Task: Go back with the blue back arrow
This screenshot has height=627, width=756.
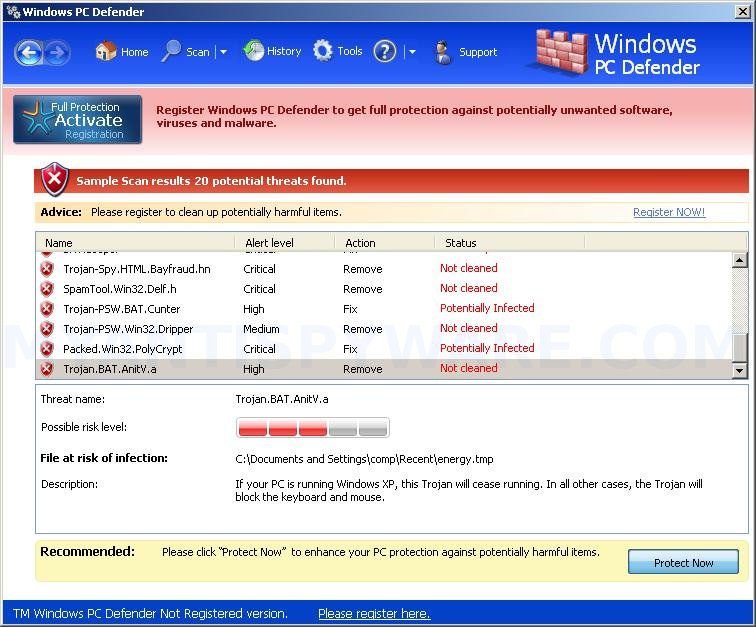Action: coord(28,52)
